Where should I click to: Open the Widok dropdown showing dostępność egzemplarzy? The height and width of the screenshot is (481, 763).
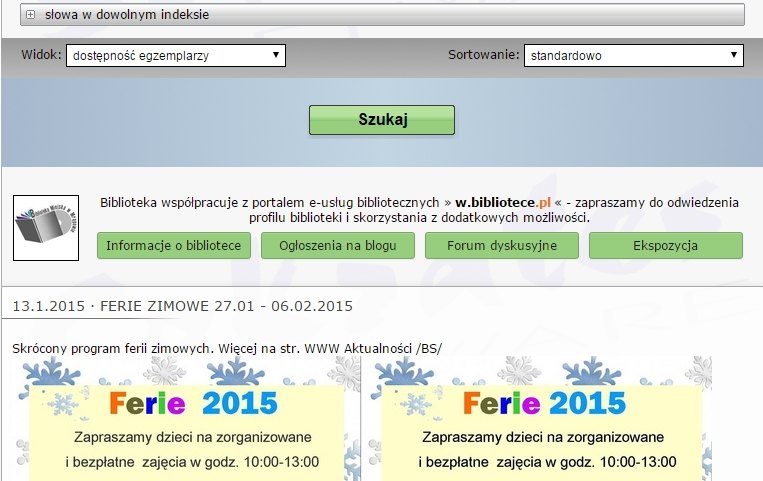(x=176, y=56)
